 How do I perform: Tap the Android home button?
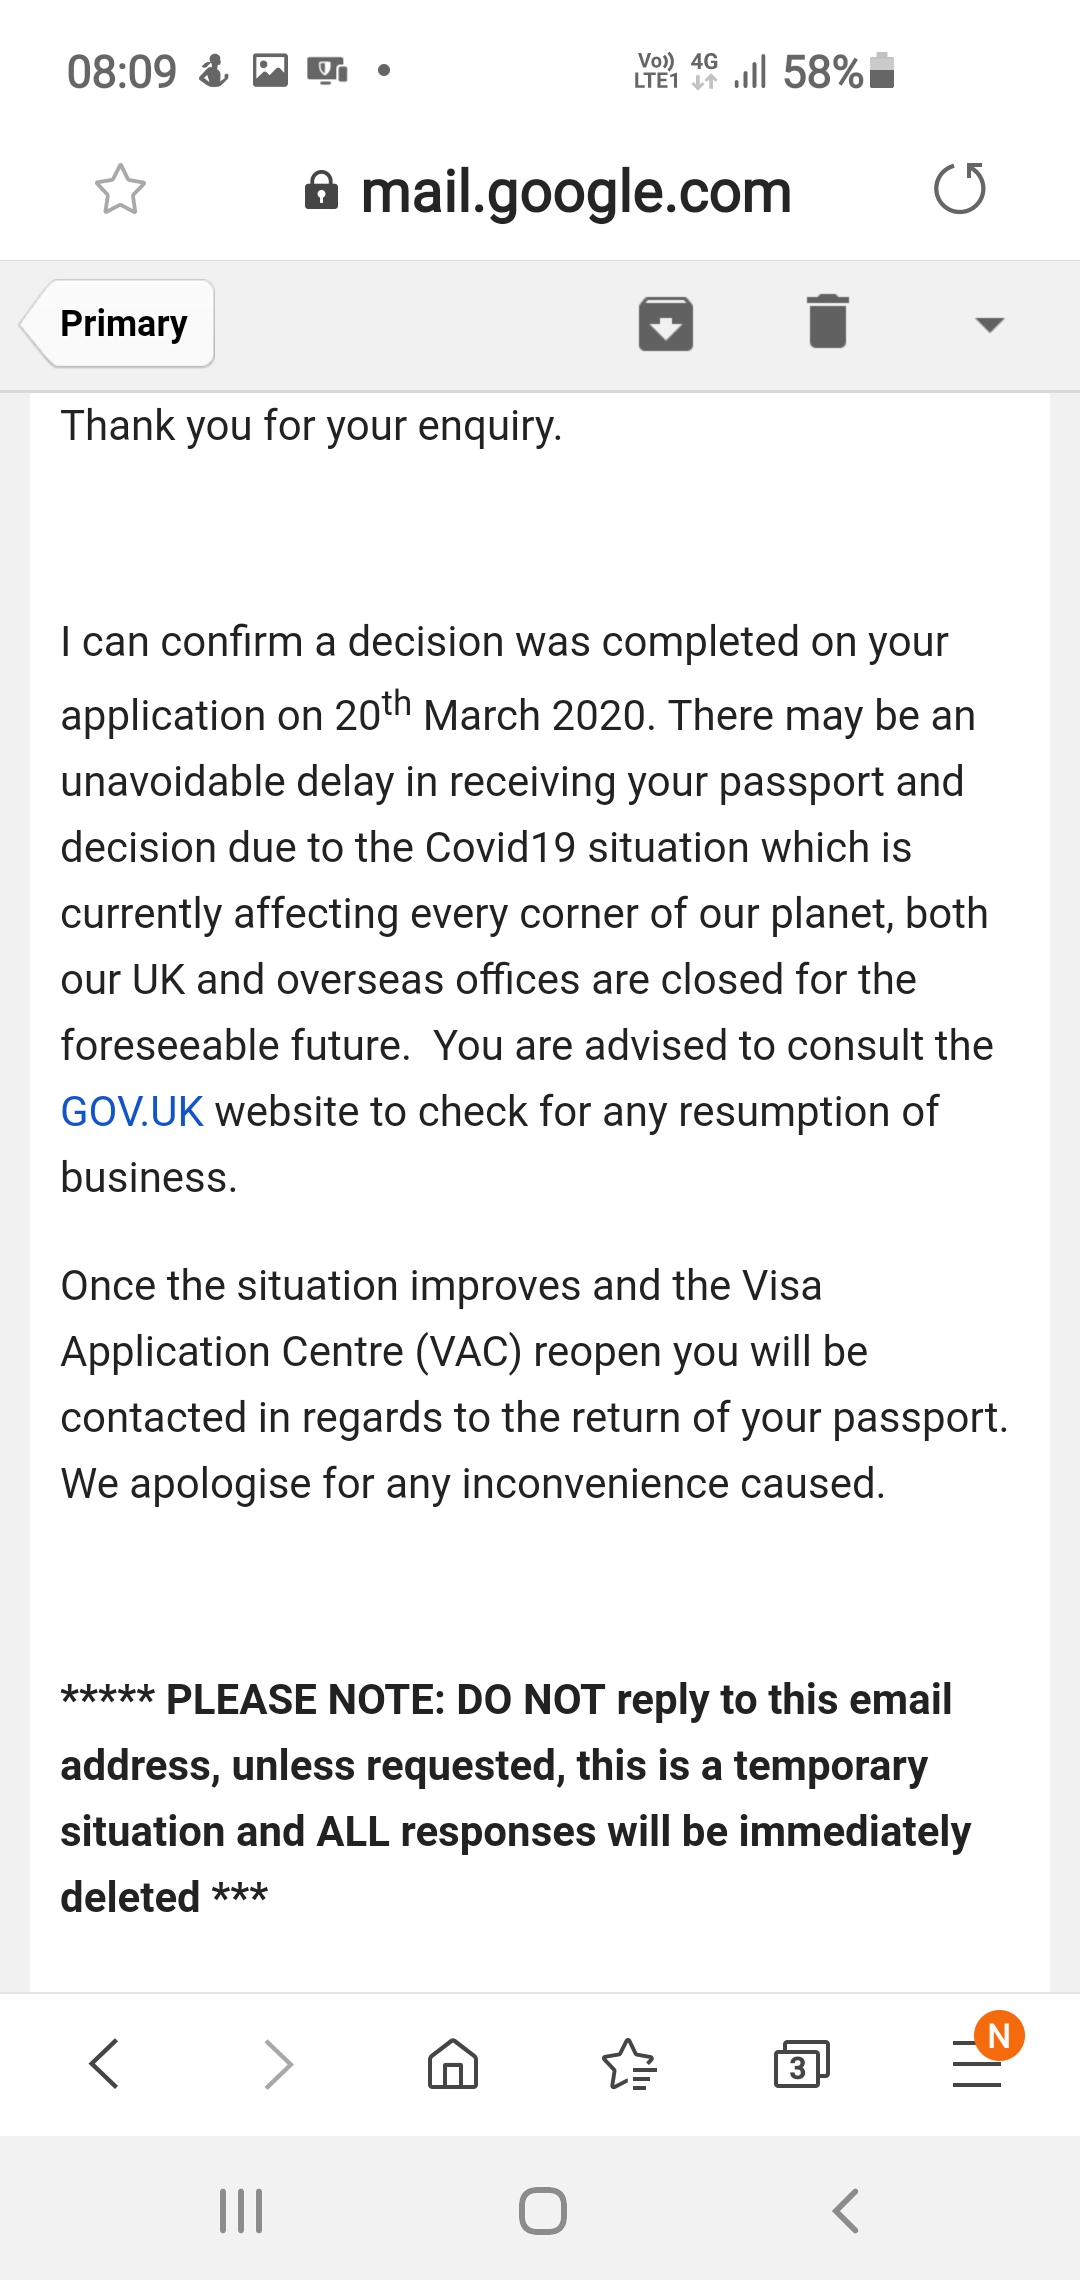click(x=543, y=2211)
